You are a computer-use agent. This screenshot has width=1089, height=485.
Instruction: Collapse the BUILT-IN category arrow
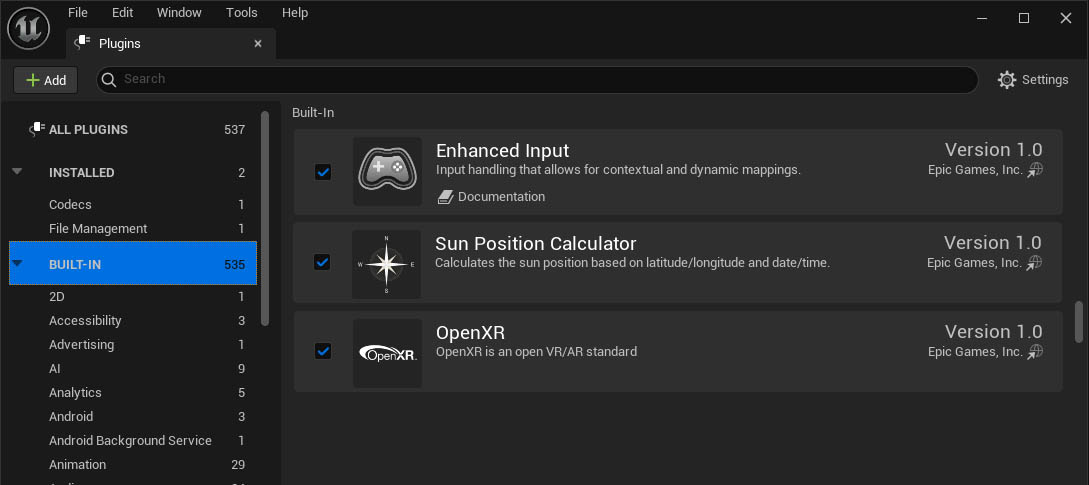coord(17,263)
